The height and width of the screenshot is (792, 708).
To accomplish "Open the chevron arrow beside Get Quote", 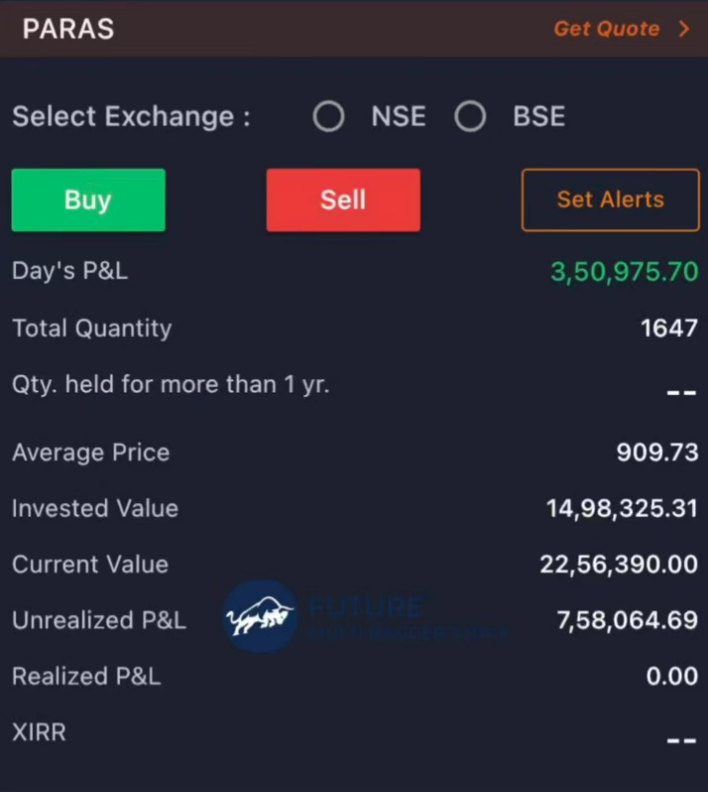I will point(684,29).
